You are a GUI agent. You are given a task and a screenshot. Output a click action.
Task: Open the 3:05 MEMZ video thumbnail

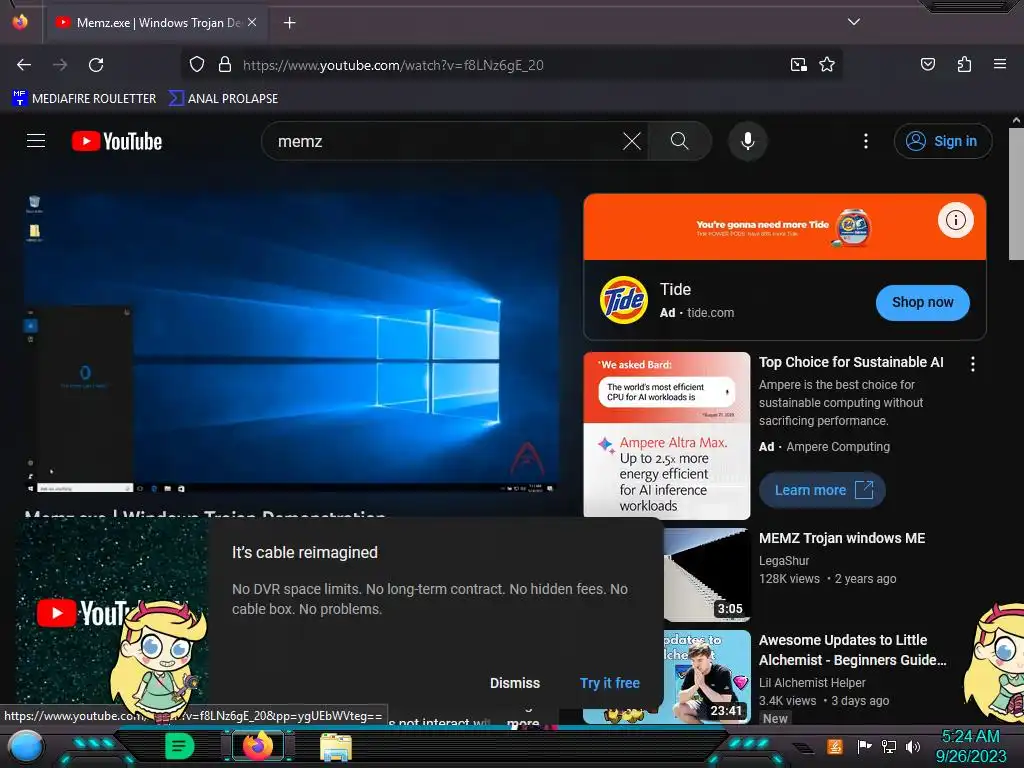pyautogui.click(x=707, y=575)
